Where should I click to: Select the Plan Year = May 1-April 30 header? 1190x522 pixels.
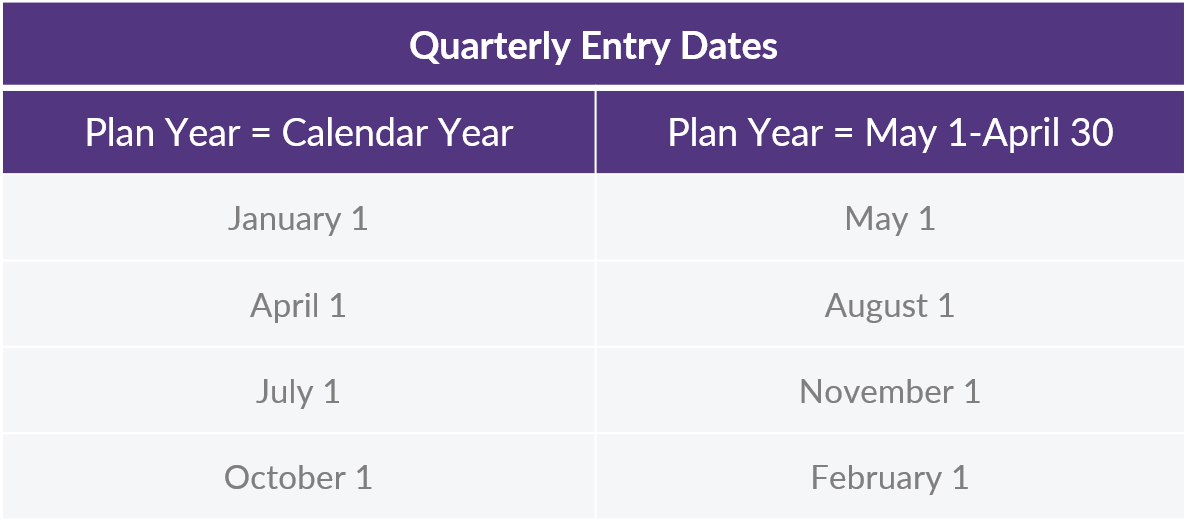[x=890, y=133]
